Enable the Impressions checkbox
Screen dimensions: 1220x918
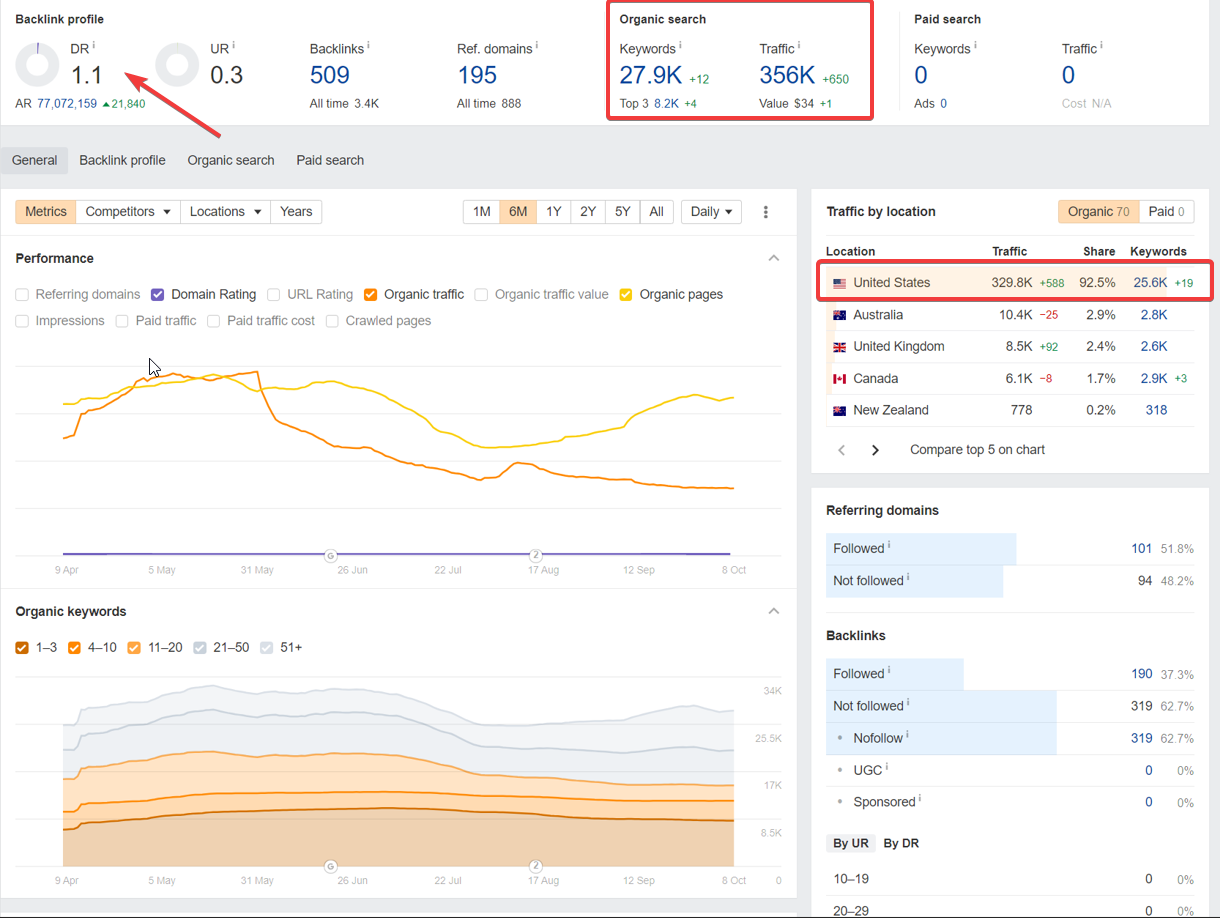(x=22, y=321)
